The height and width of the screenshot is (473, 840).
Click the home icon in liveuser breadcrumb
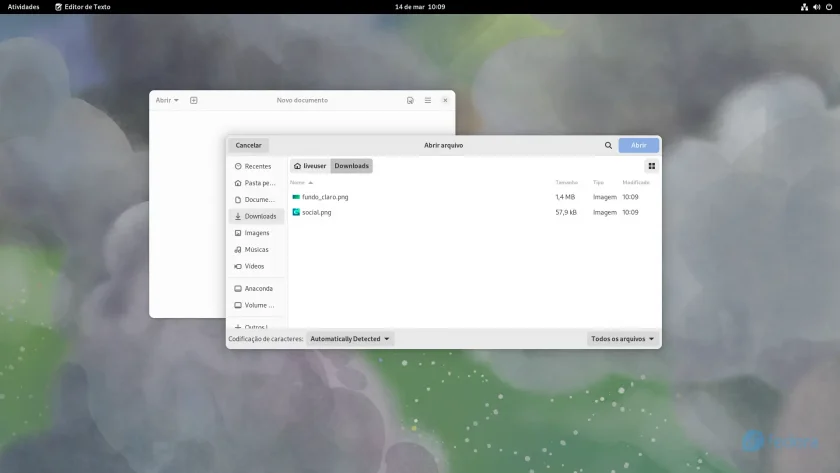297,166
